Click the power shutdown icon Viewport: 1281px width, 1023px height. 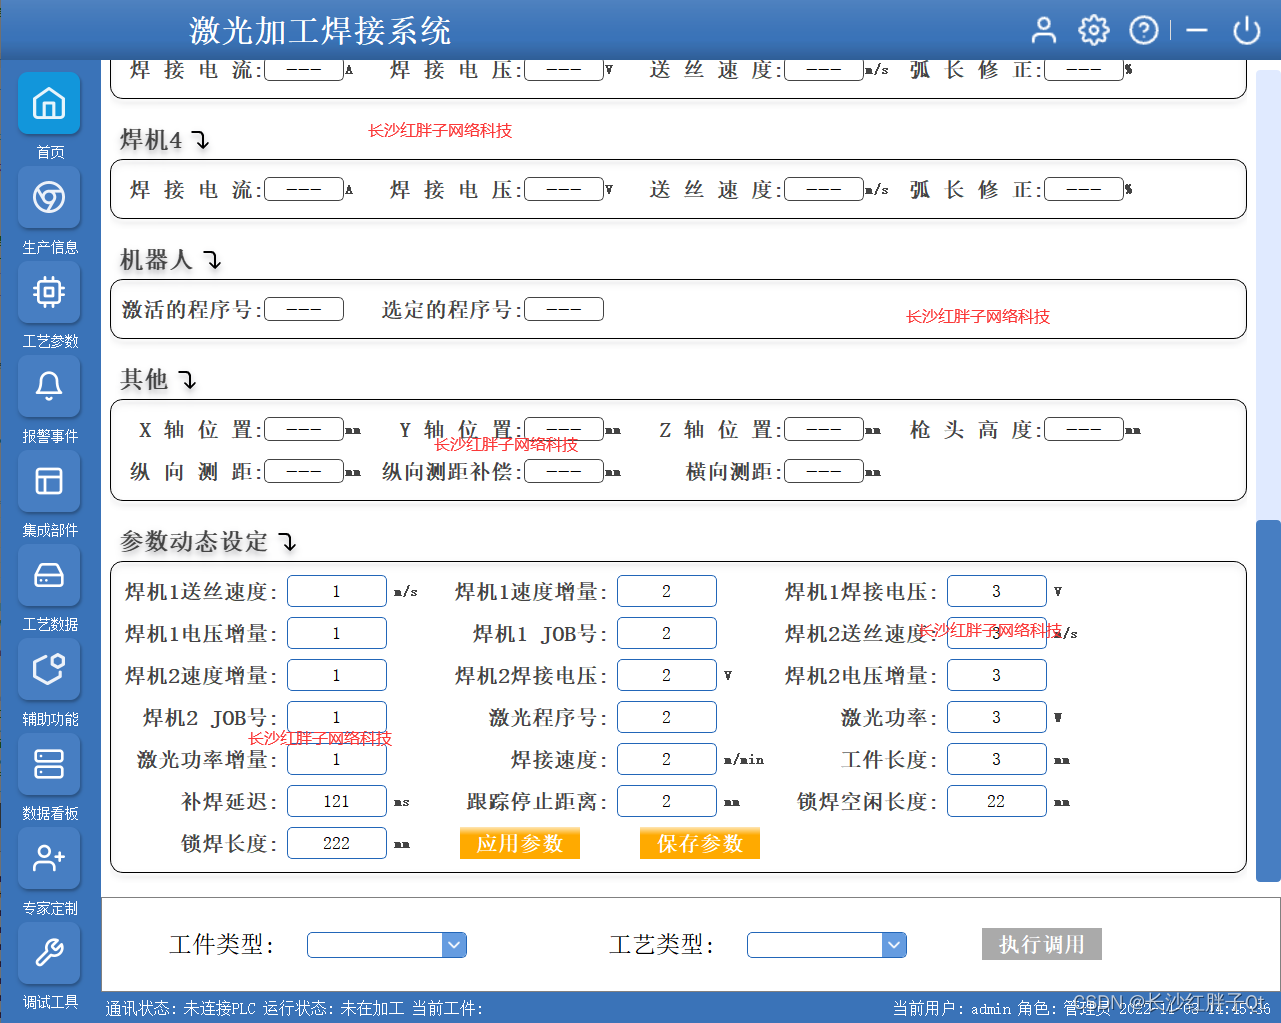[x=1247, y=30]
